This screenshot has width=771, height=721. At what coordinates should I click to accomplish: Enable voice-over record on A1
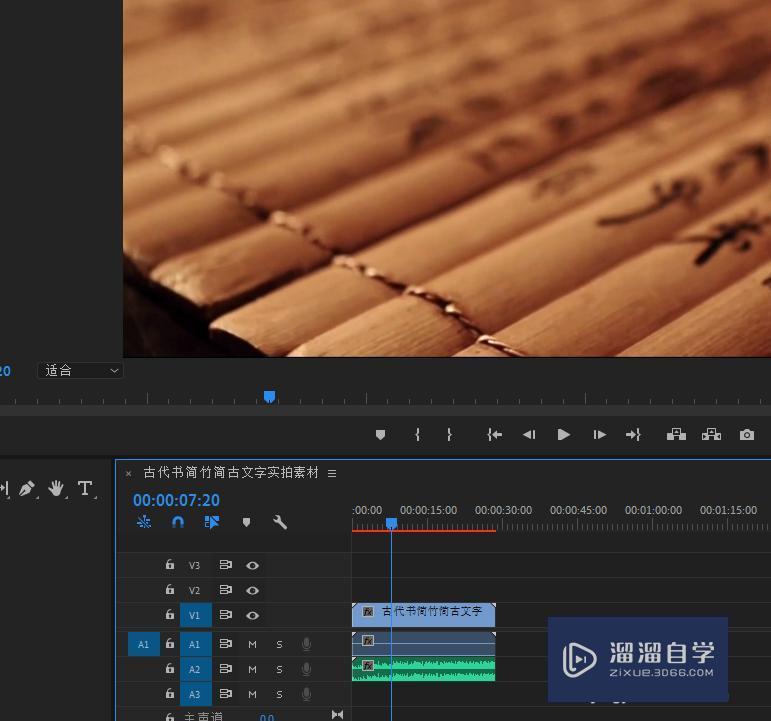tap(306, 644)
